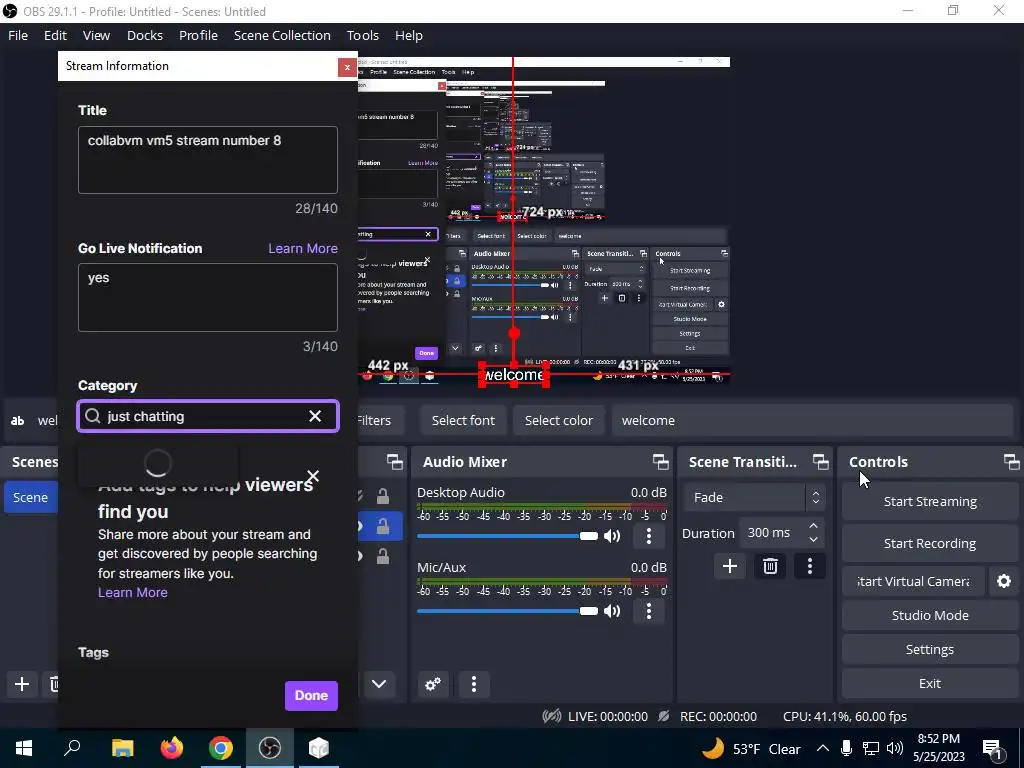Click the Exit button
Image resolution: width=1024 pixels, height=768 pixels.
(x=930, y=683)
